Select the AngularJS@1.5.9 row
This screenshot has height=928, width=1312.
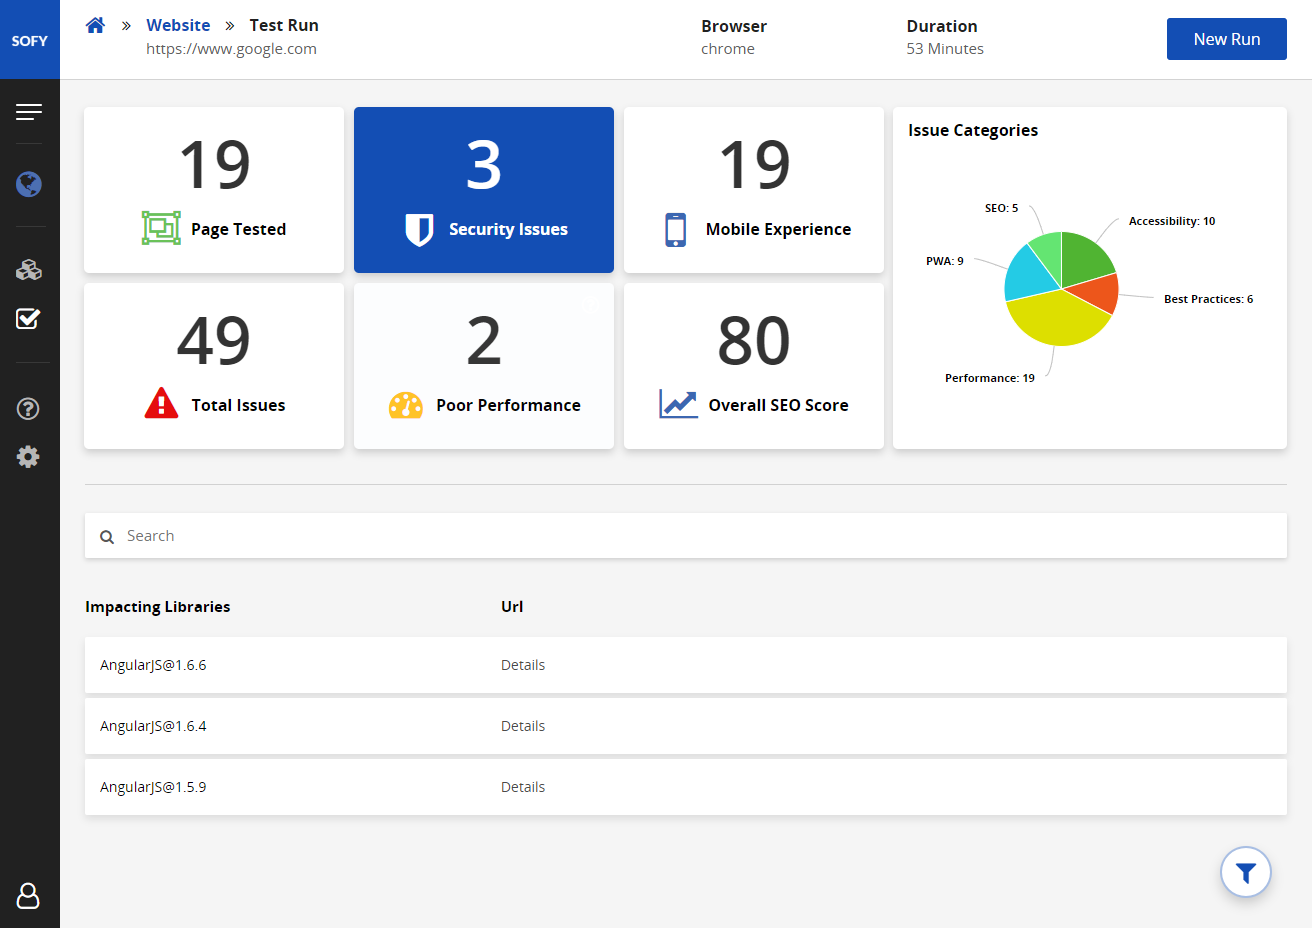686,787
